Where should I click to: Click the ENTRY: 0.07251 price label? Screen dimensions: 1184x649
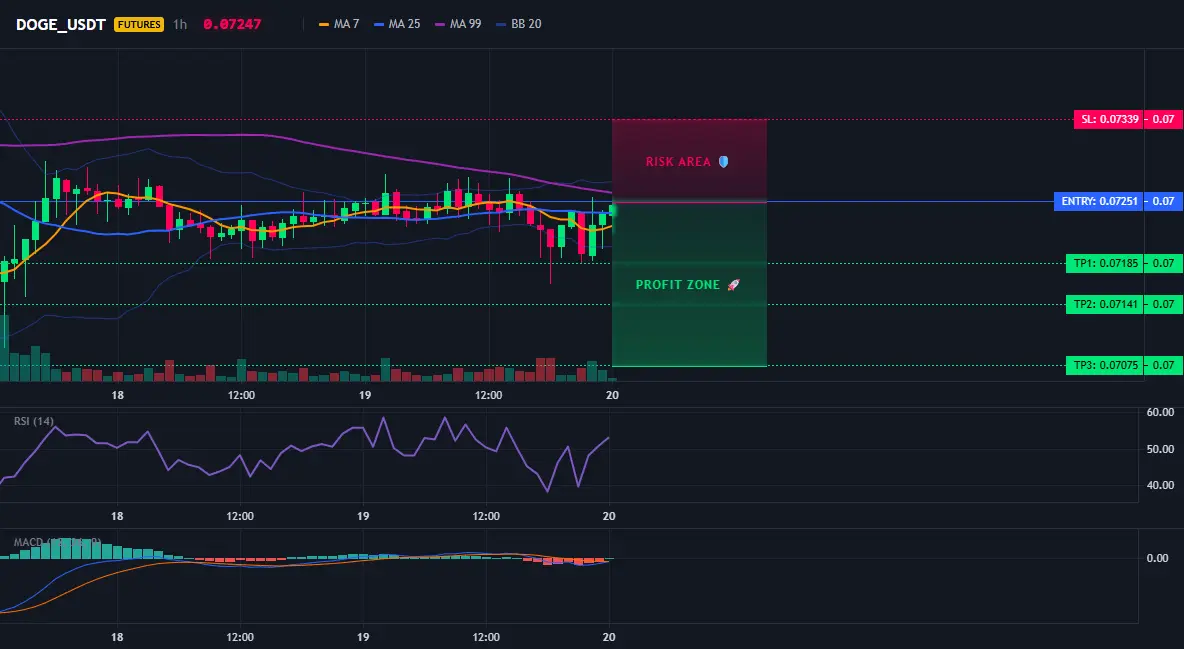[x=1098, y=202]
